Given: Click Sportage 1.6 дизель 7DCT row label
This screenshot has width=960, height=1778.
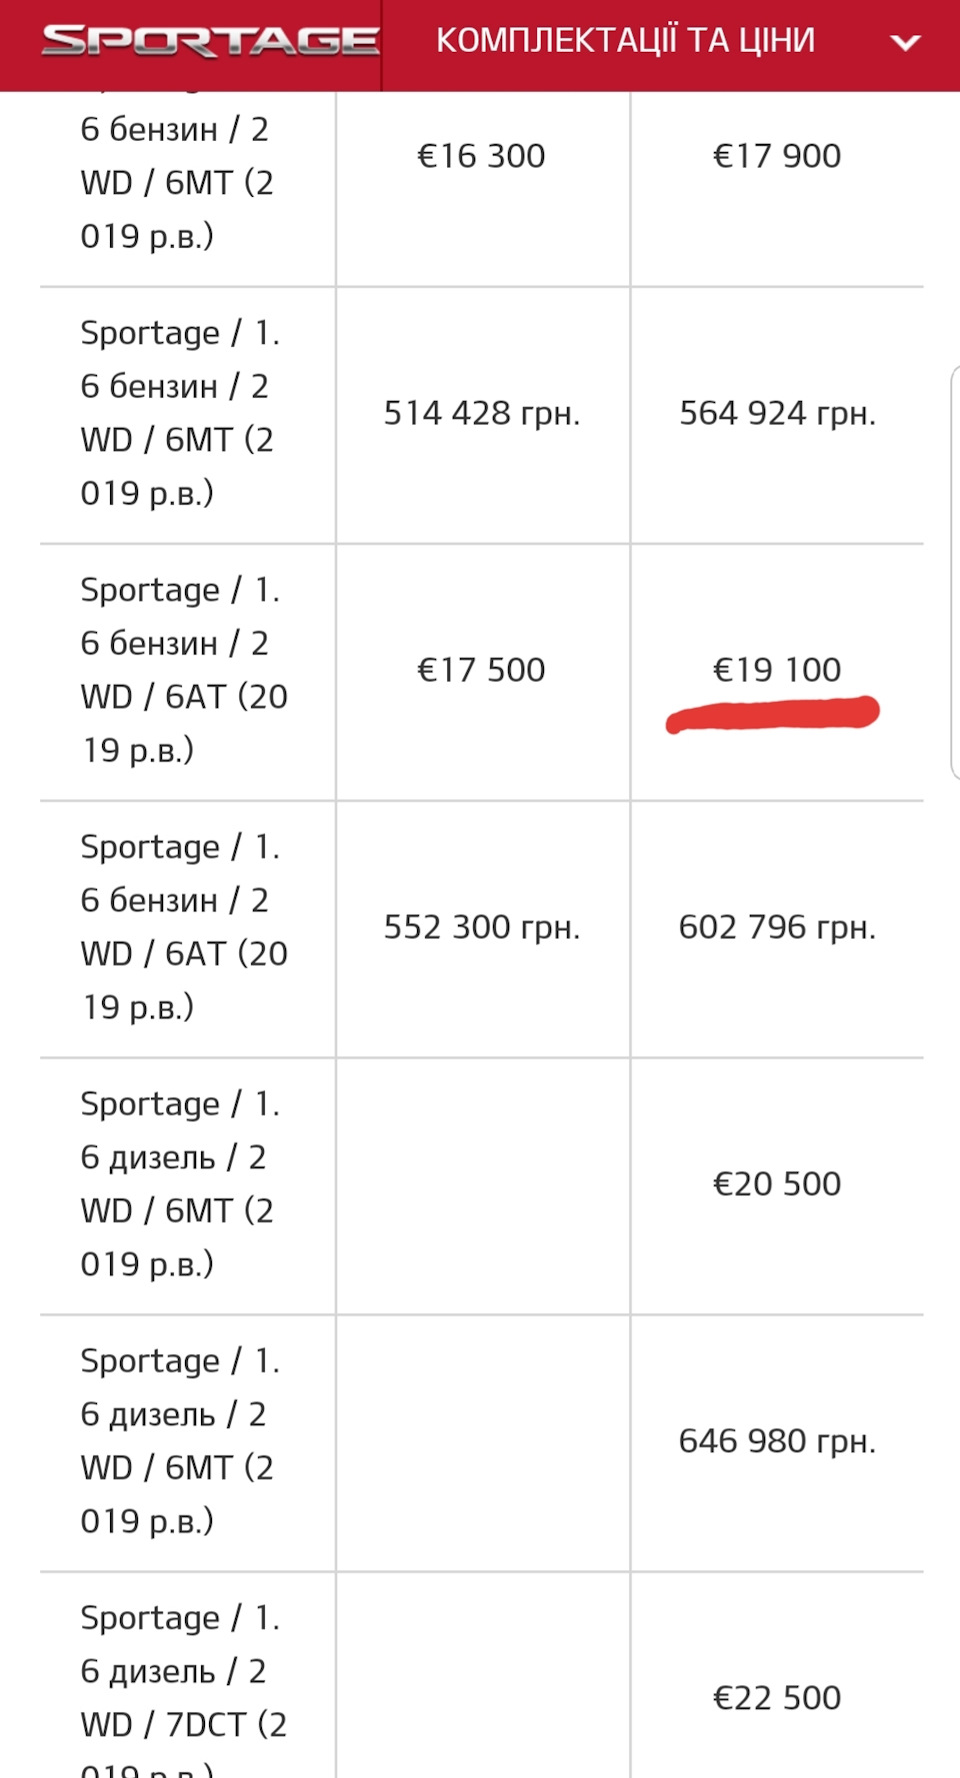Looking at the screenshot, I should (184, 1688).
